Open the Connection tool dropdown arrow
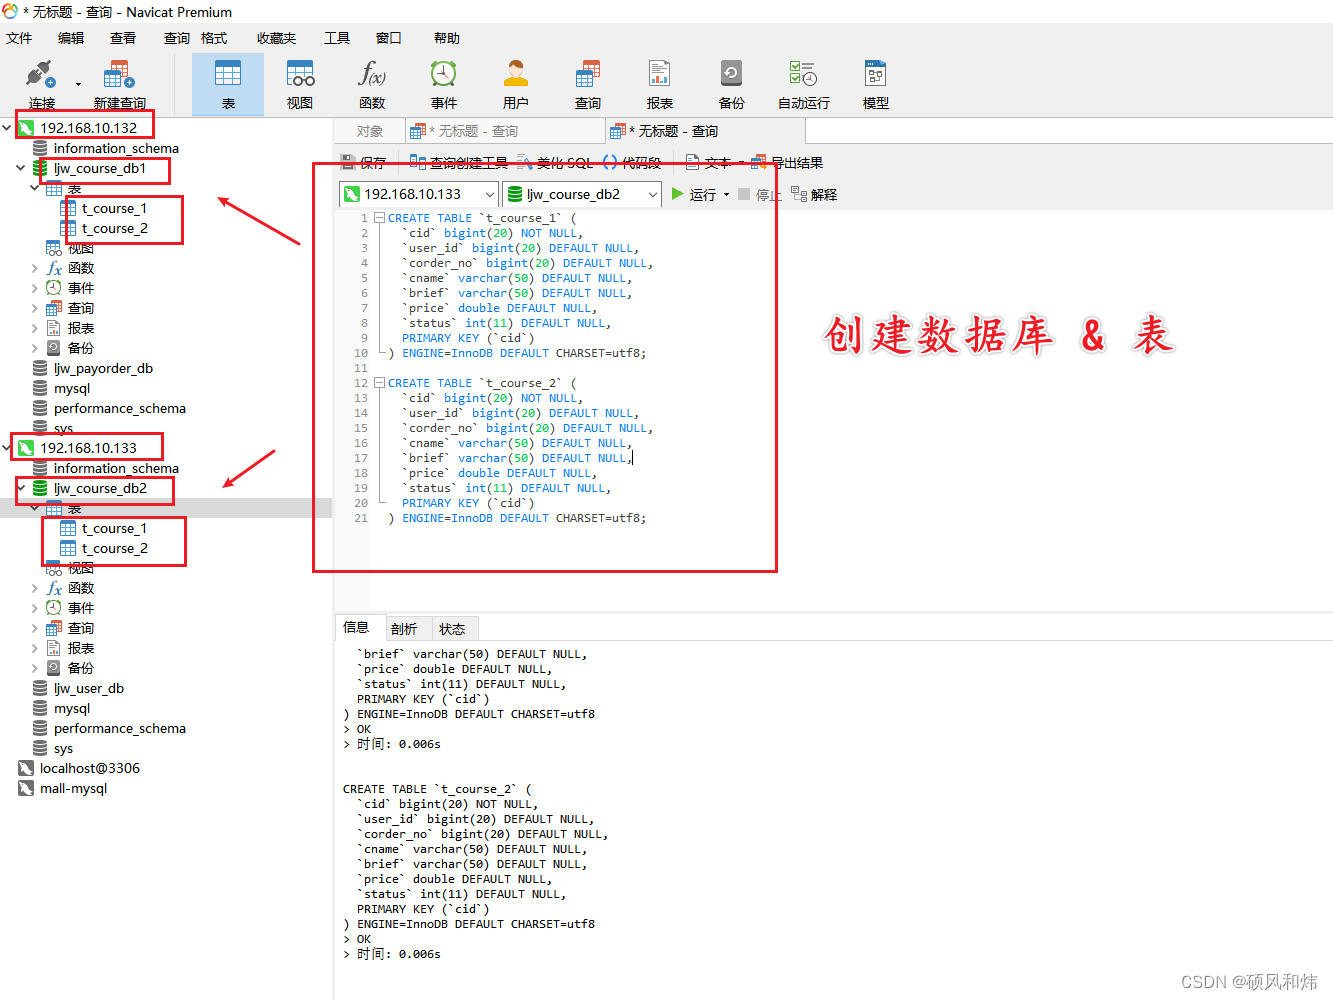This screenshot has width=1333, height=1000. pyautogui.click(x=78, y=85)
